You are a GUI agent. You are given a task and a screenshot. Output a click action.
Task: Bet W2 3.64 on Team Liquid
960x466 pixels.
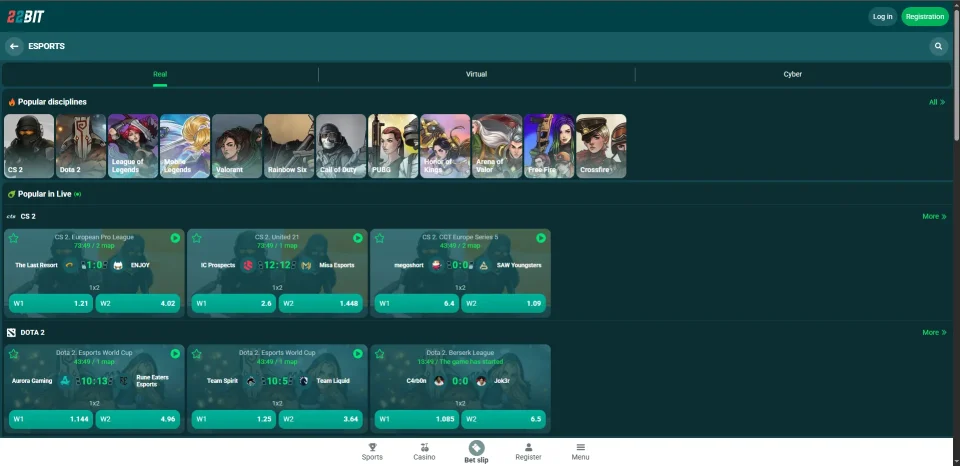point(321,419)
